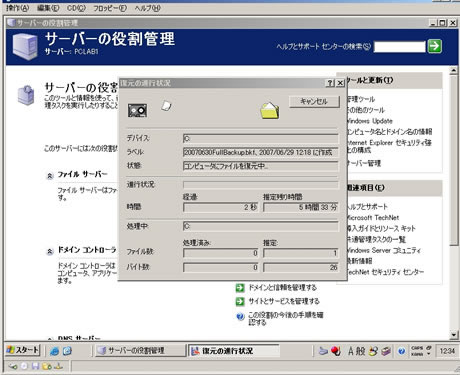Open 最新情報 link
The width and height of the screenshot is (460, 375).
(x=359, y=261)
